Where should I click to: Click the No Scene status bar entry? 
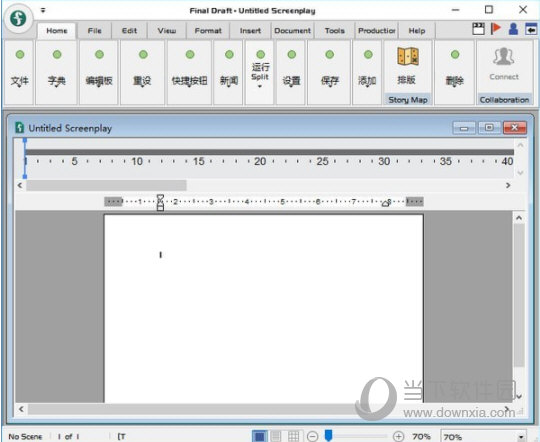coord(25,436)
